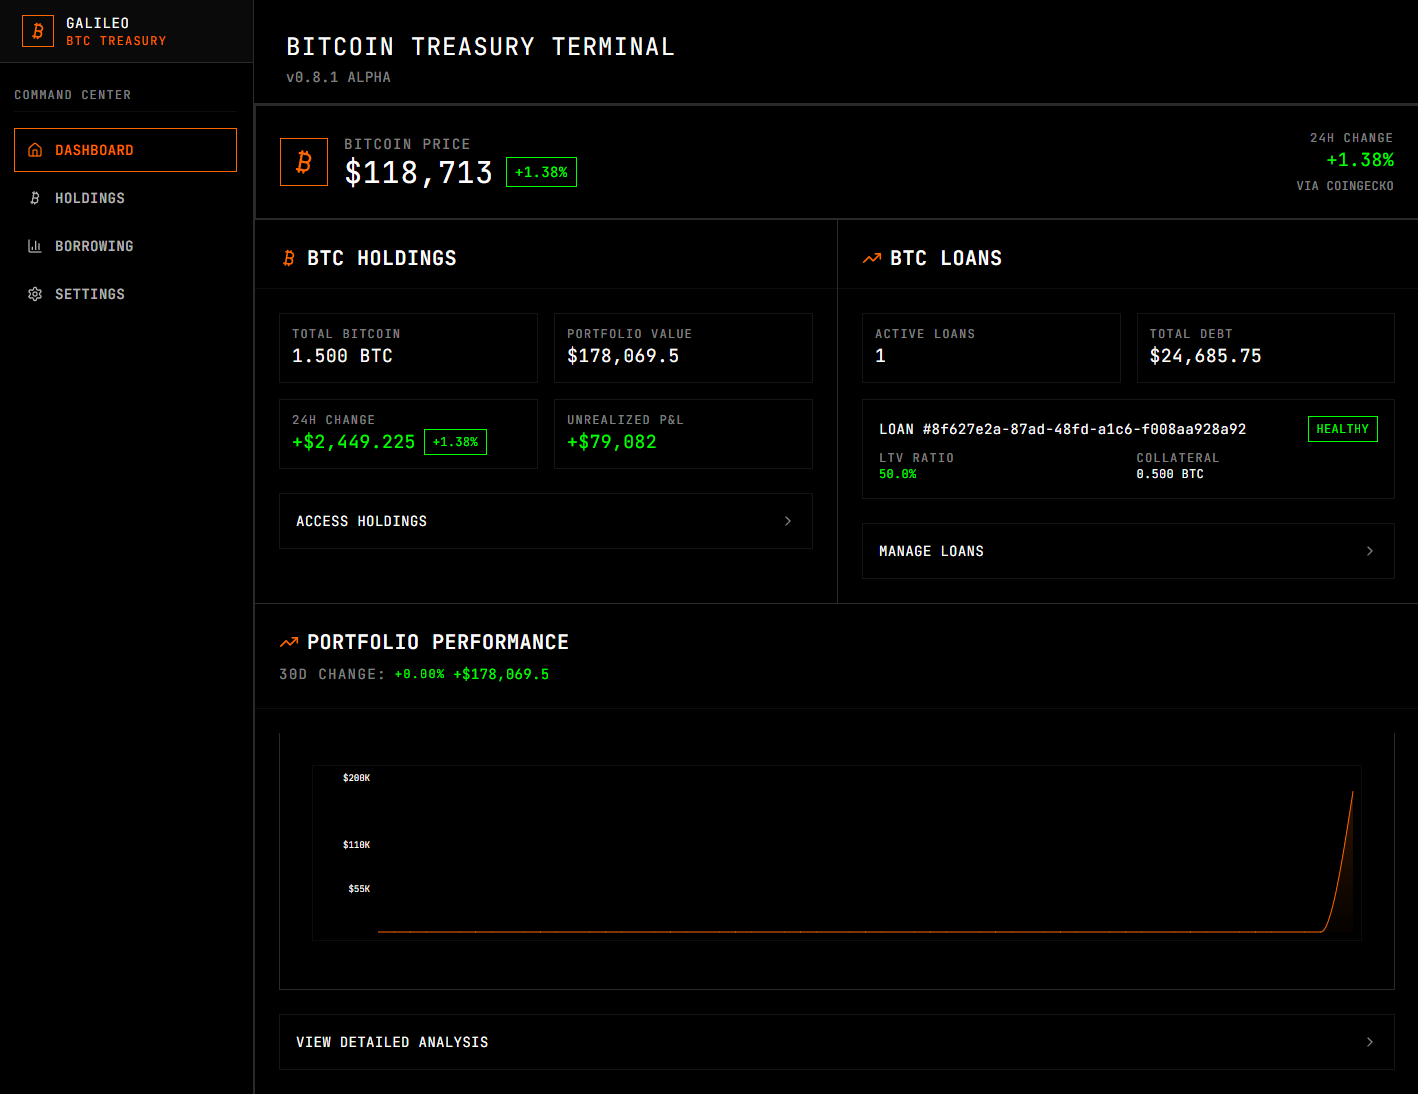Click the Manage Loans button
Image resolution: width=1418 pixels, height=1094 pixels.
point(1128,551)
